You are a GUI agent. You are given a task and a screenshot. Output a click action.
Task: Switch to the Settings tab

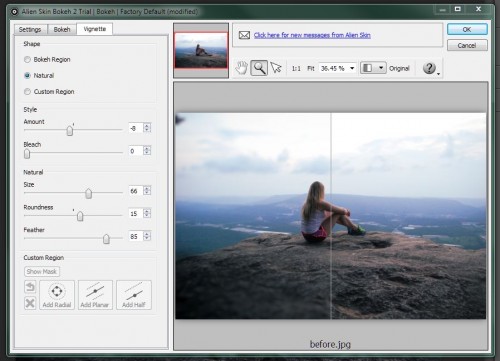[30, 30]
